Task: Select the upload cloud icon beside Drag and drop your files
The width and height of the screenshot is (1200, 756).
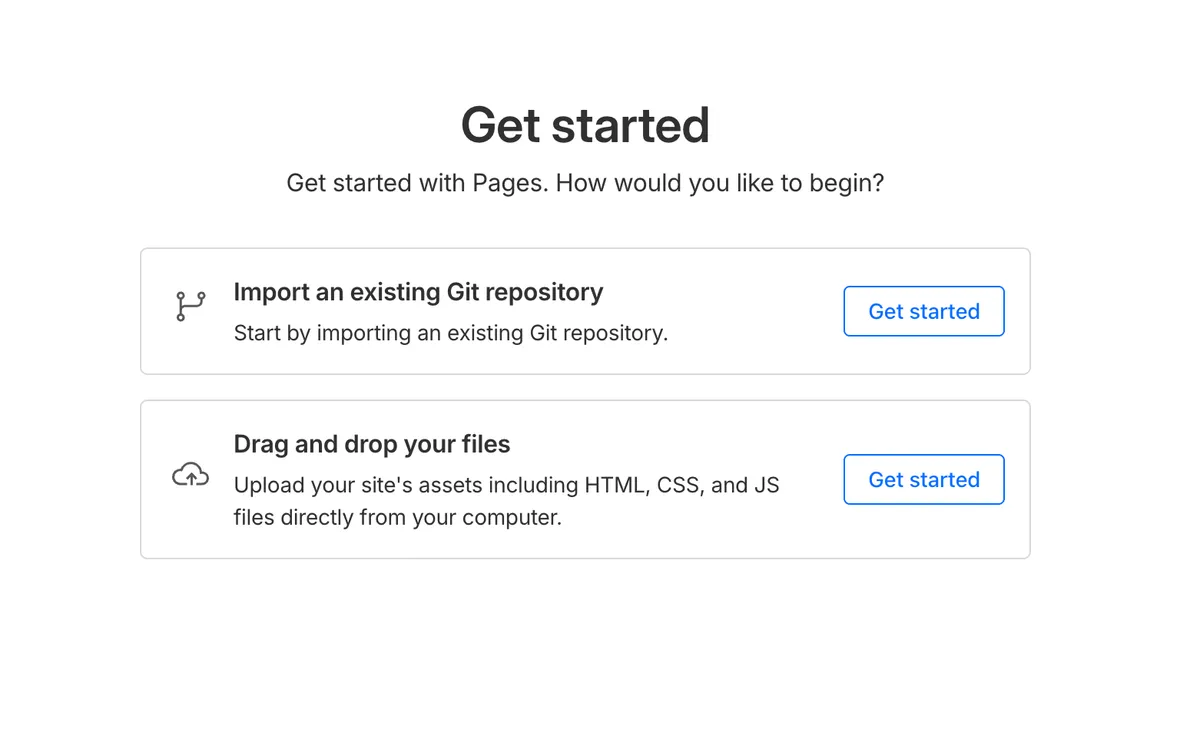Action: (x=189, y=473)
